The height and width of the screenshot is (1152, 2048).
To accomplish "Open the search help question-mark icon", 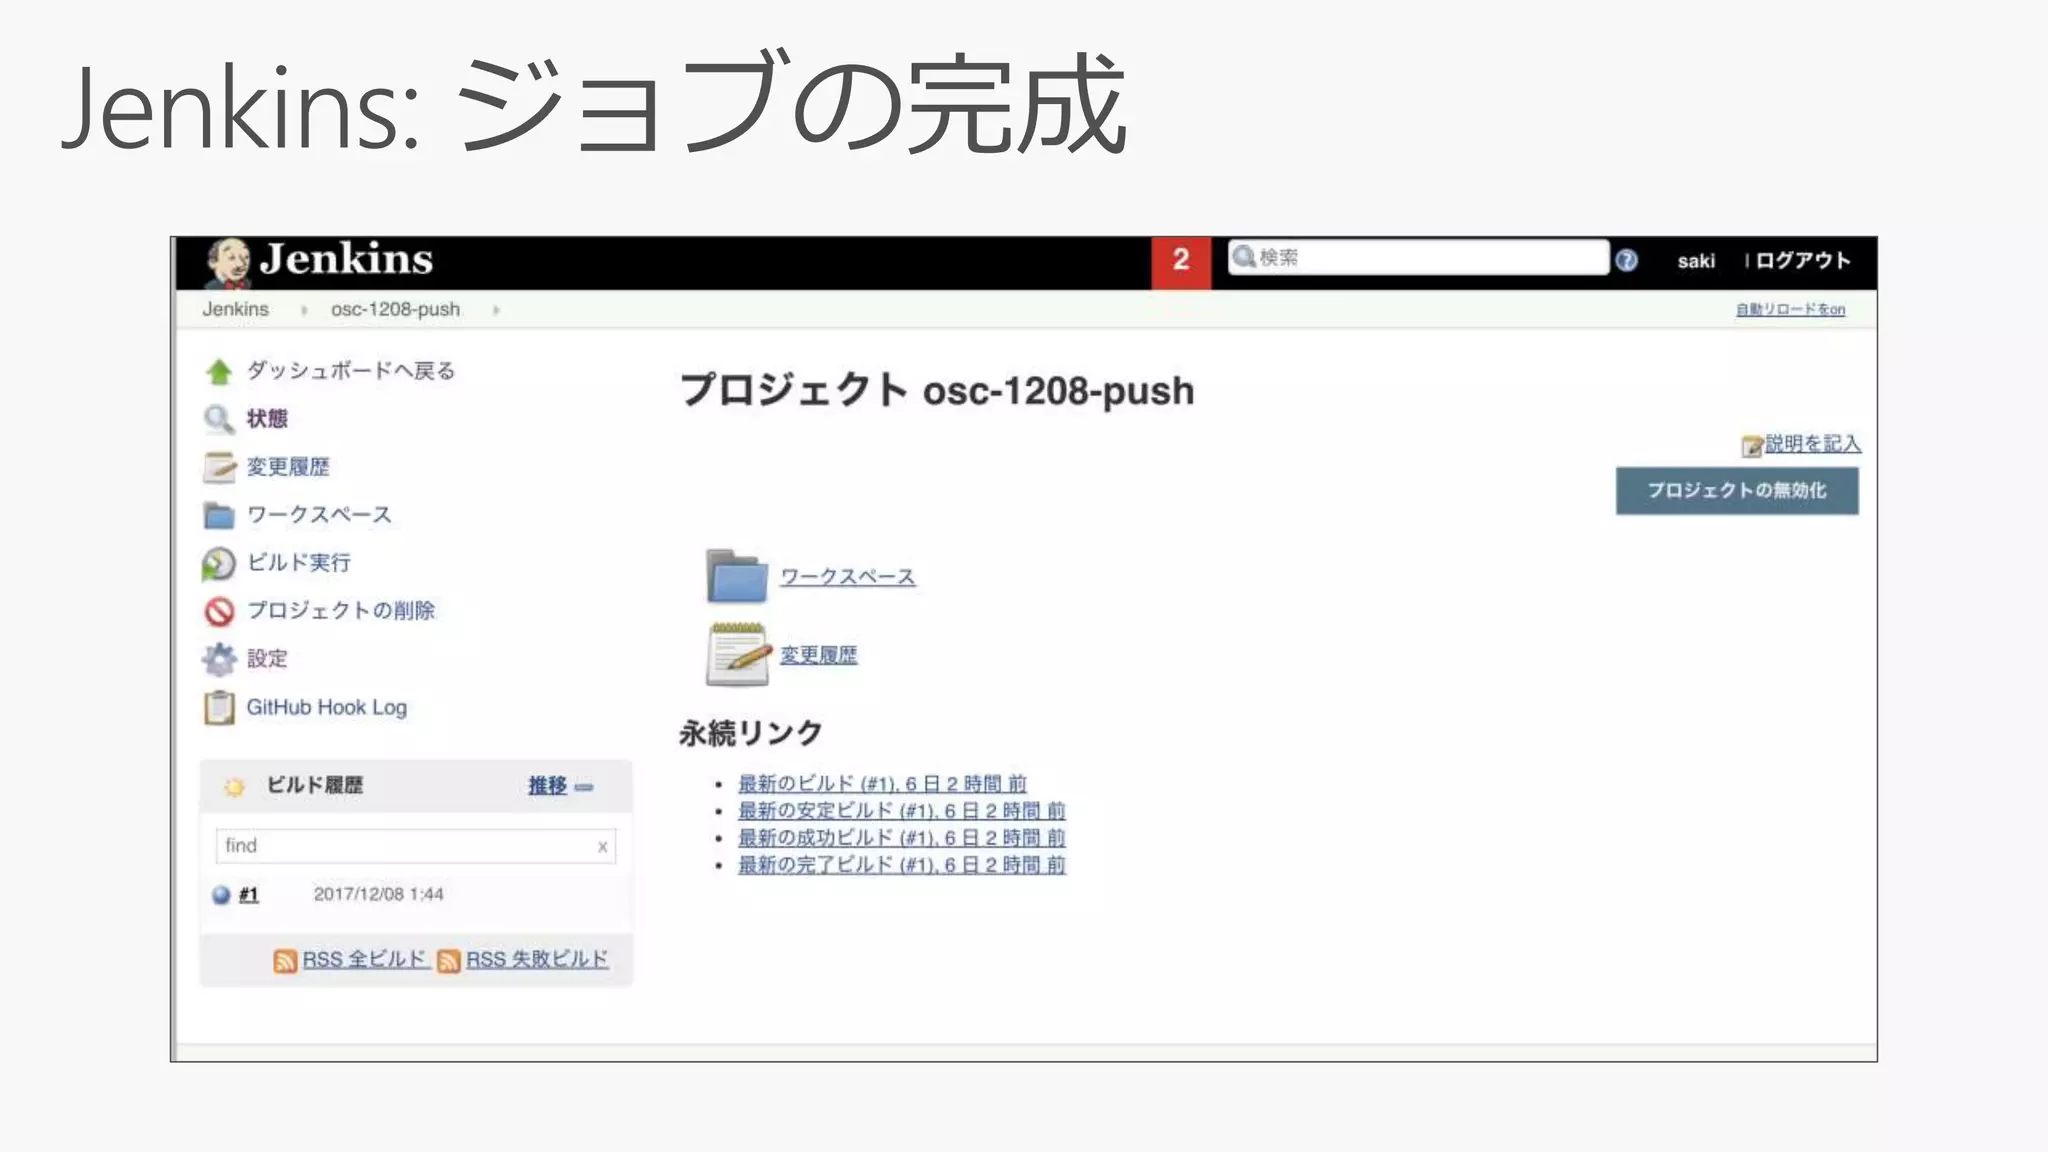I will (x=1627, y=260).
